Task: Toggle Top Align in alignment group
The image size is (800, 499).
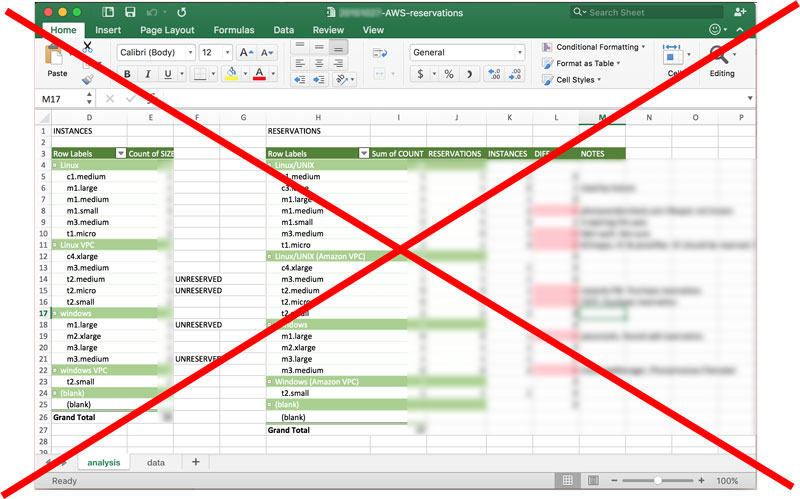Action: [x=300, y=47]
